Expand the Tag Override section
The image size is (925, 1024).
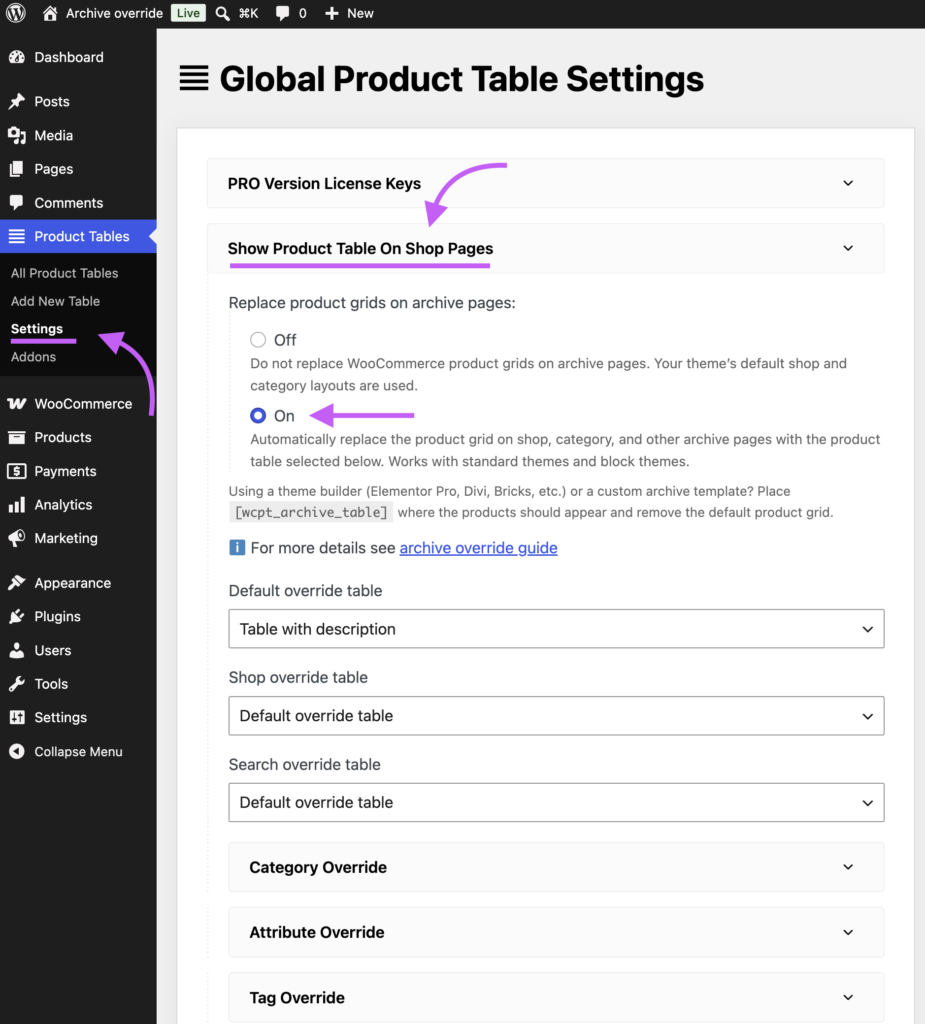point(557,998)
